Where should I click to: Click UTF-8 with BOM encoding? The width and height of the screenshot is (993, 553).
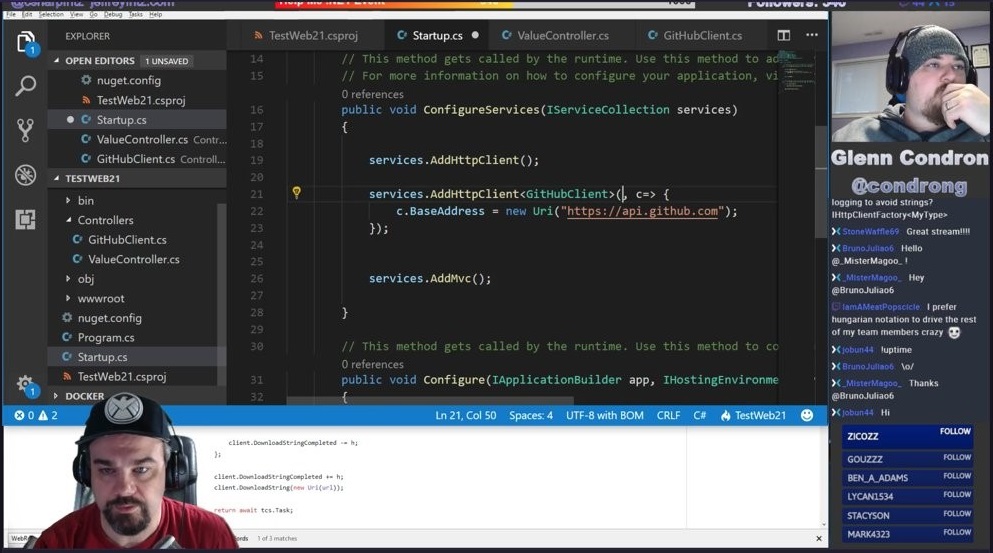tap(605, 416)
